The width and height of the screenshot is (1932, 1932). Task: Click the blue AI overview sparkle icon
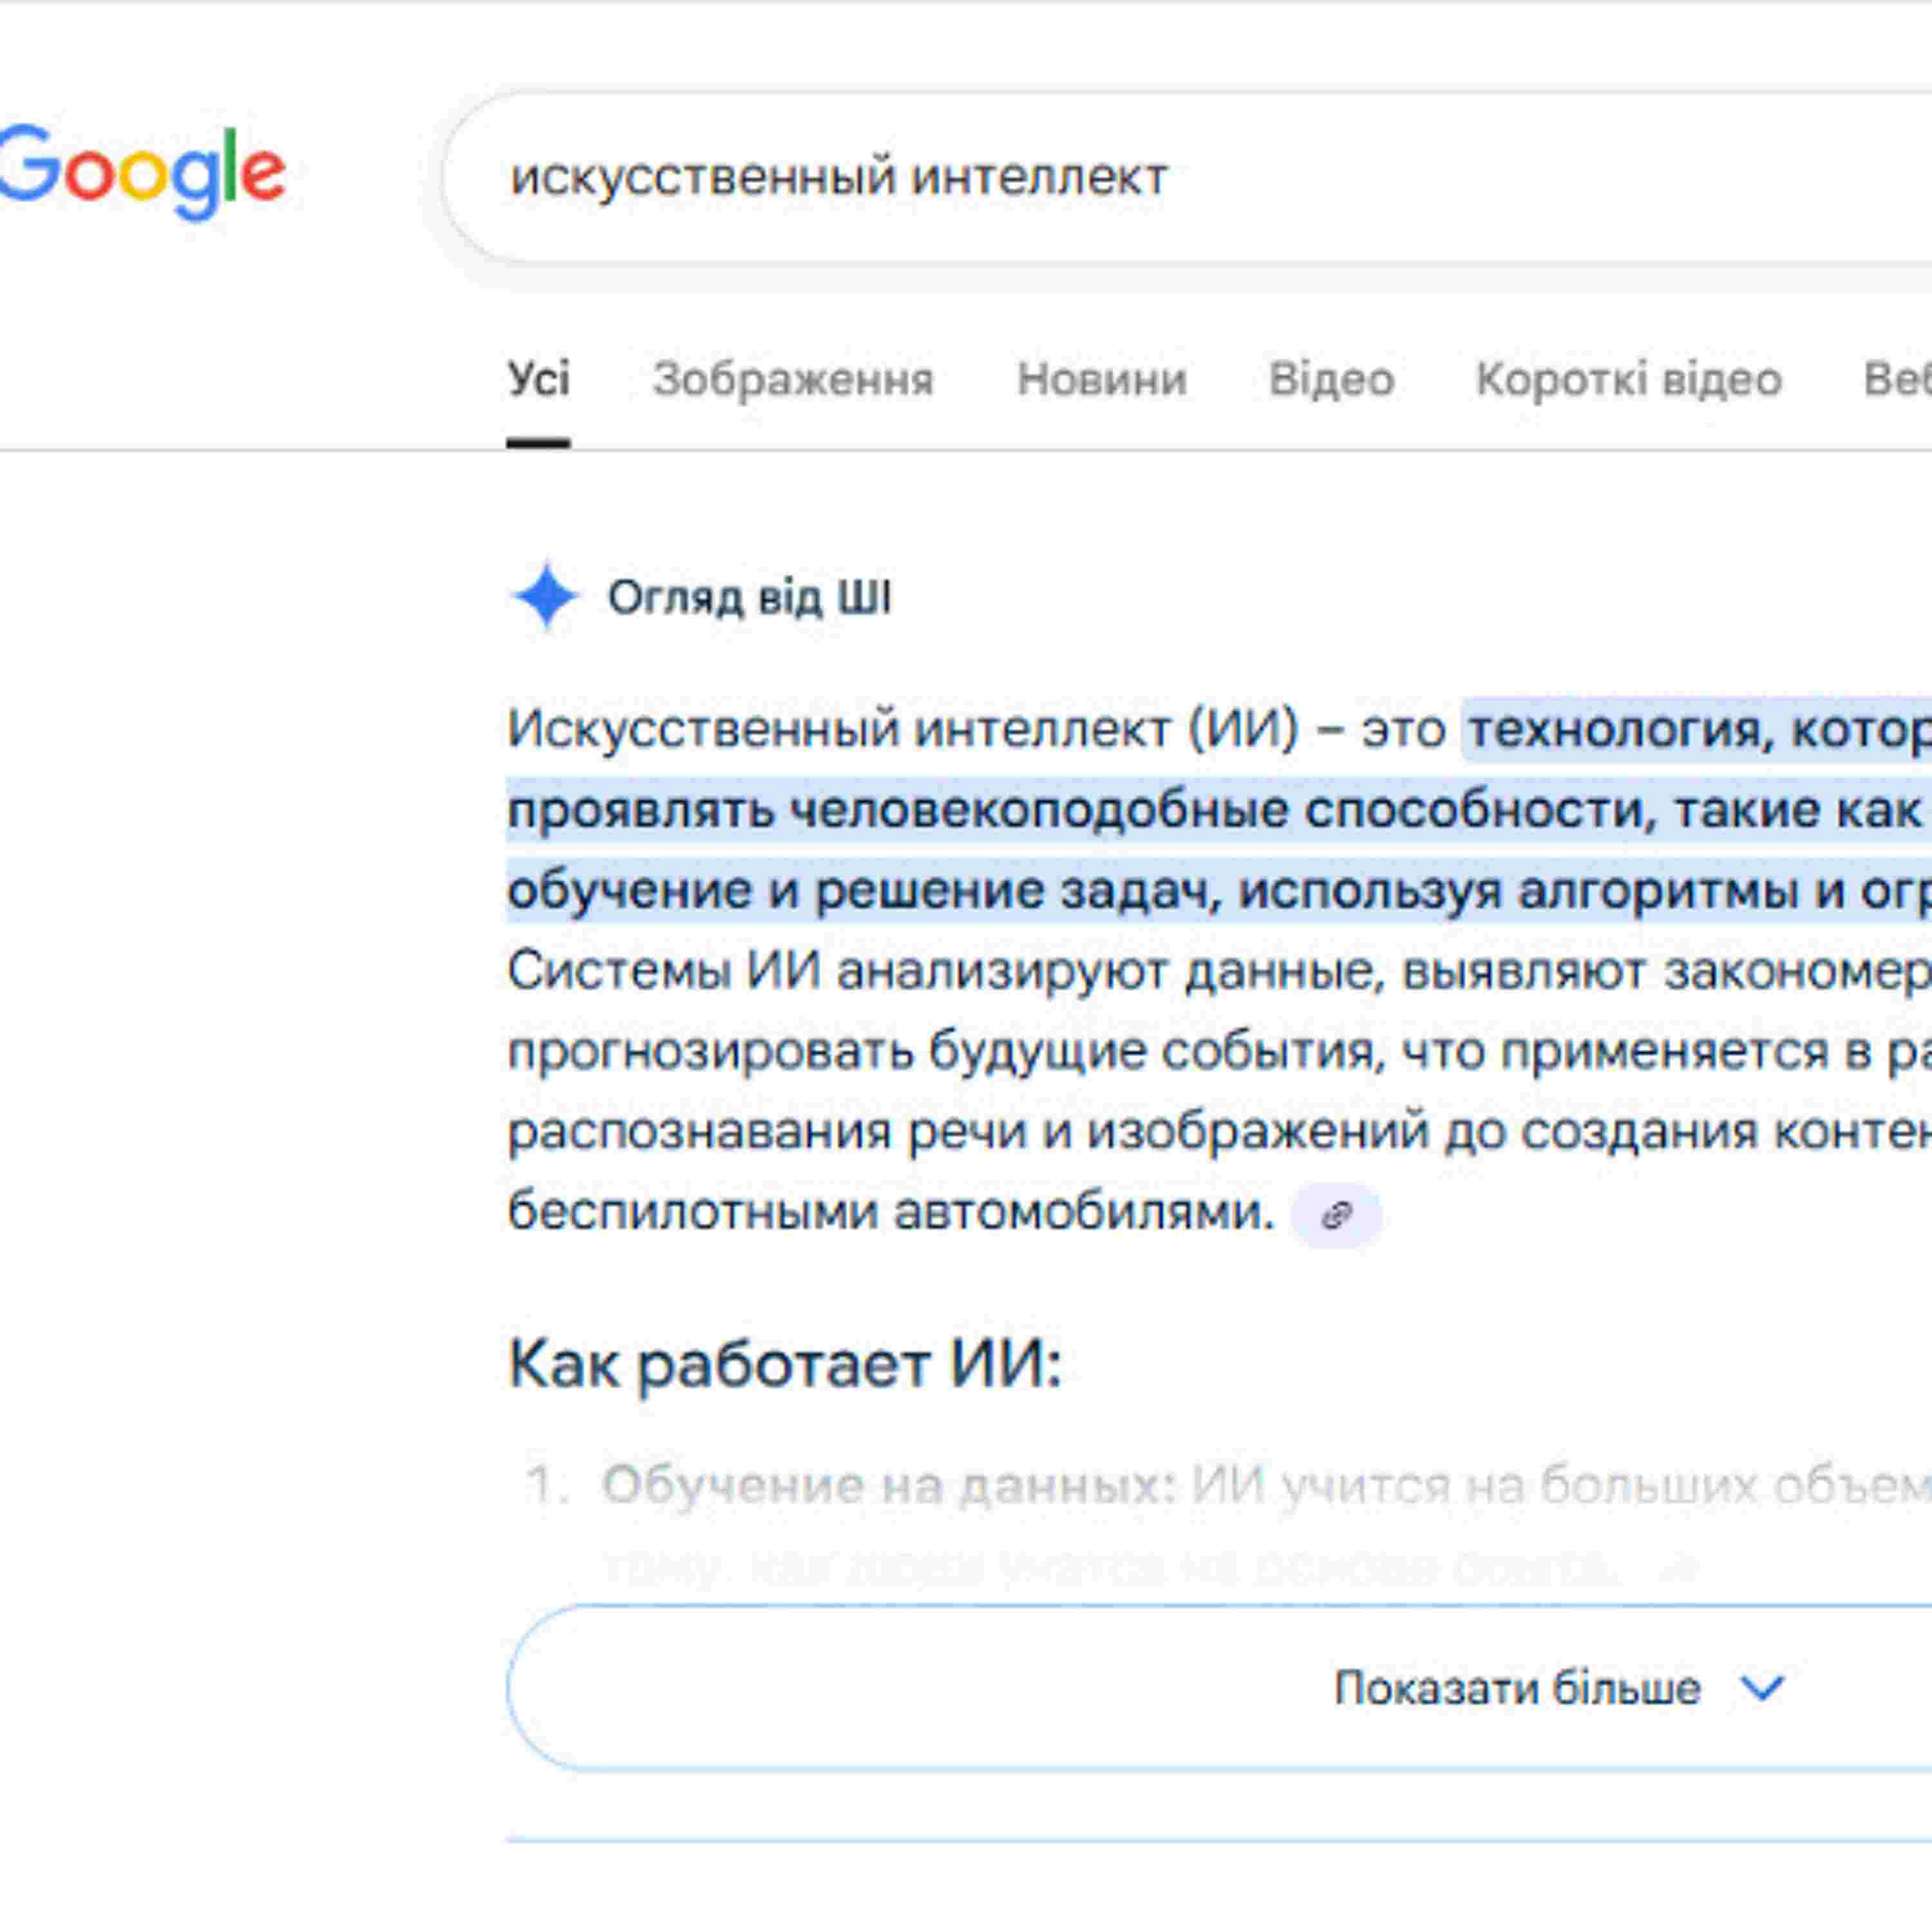[x=545, y=597]
